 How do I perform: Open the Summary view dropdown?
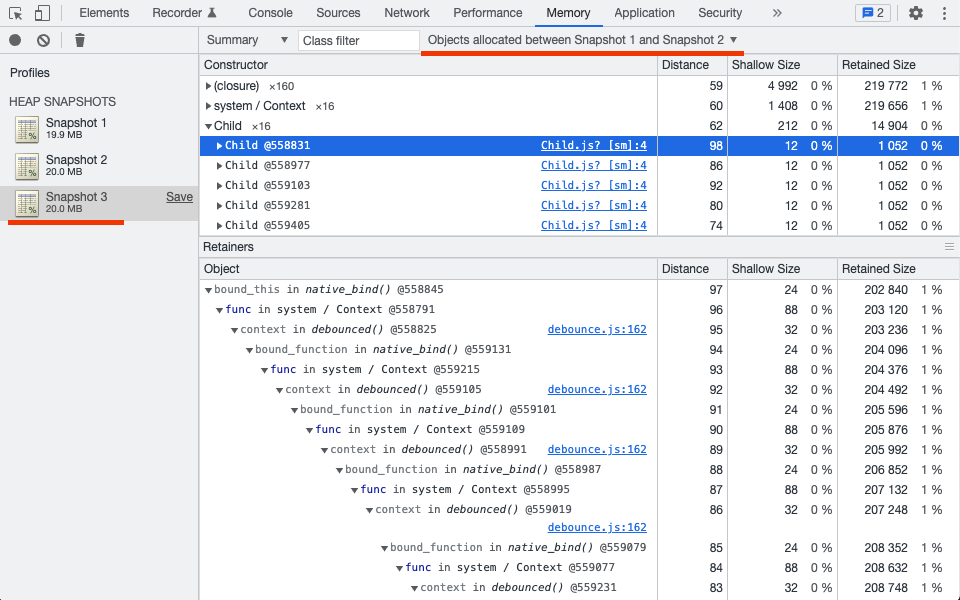pos(245,40)
